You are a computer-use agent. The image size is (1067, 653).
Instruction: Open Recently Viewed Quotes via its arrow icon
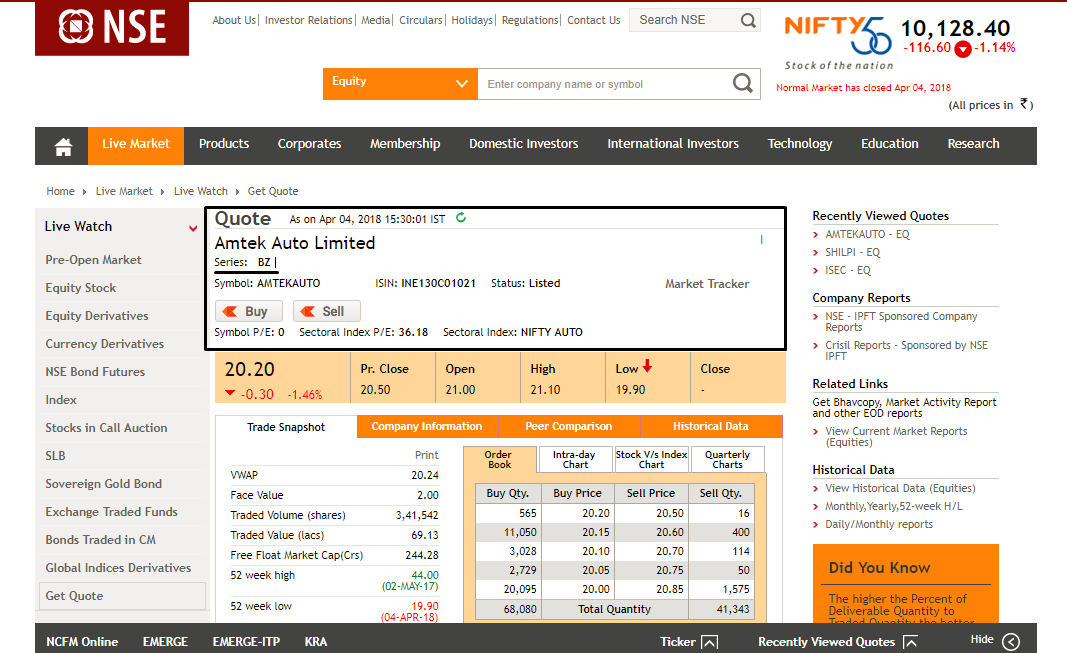[909, 641]
